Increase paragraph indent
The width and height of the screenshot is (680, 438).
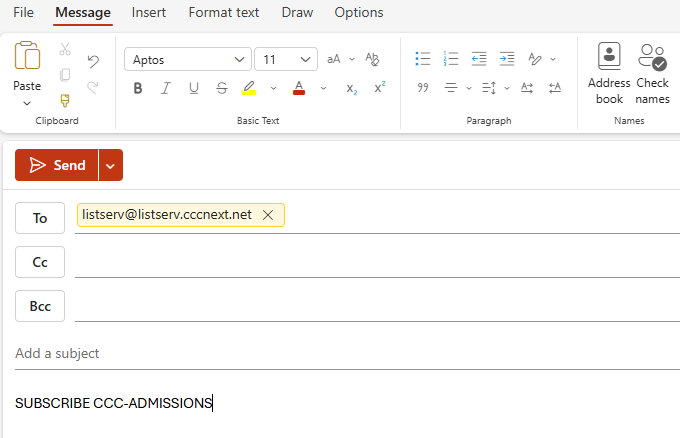click(x=507, y=59)
